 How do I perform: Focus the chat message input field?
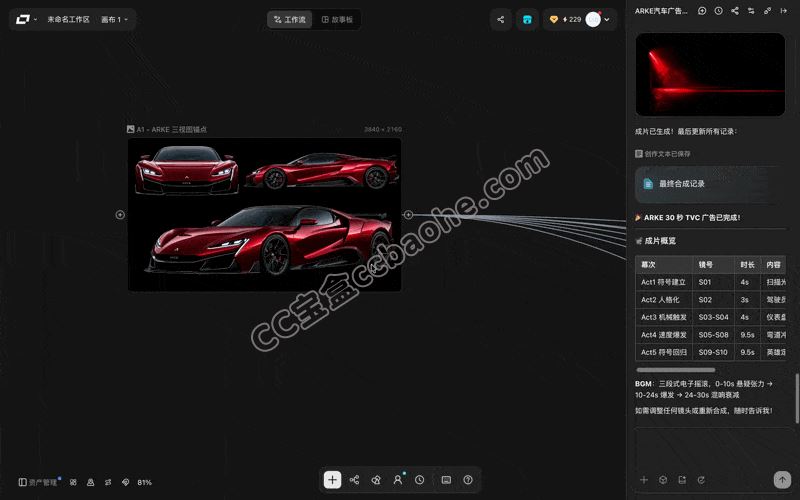tap(713, 447)
